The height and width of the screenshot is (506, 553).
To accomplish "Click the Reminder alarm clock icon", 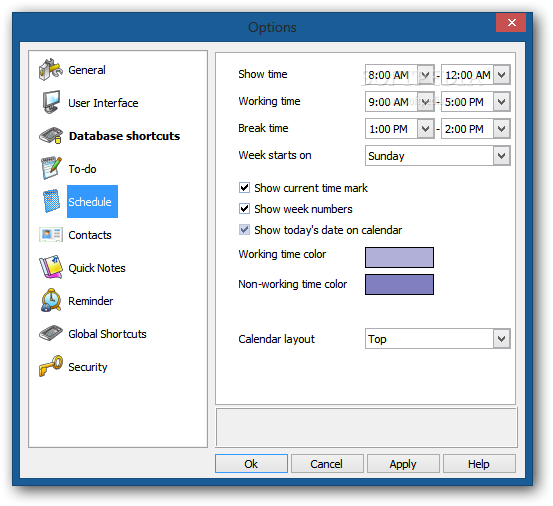I will coord(51,300).
